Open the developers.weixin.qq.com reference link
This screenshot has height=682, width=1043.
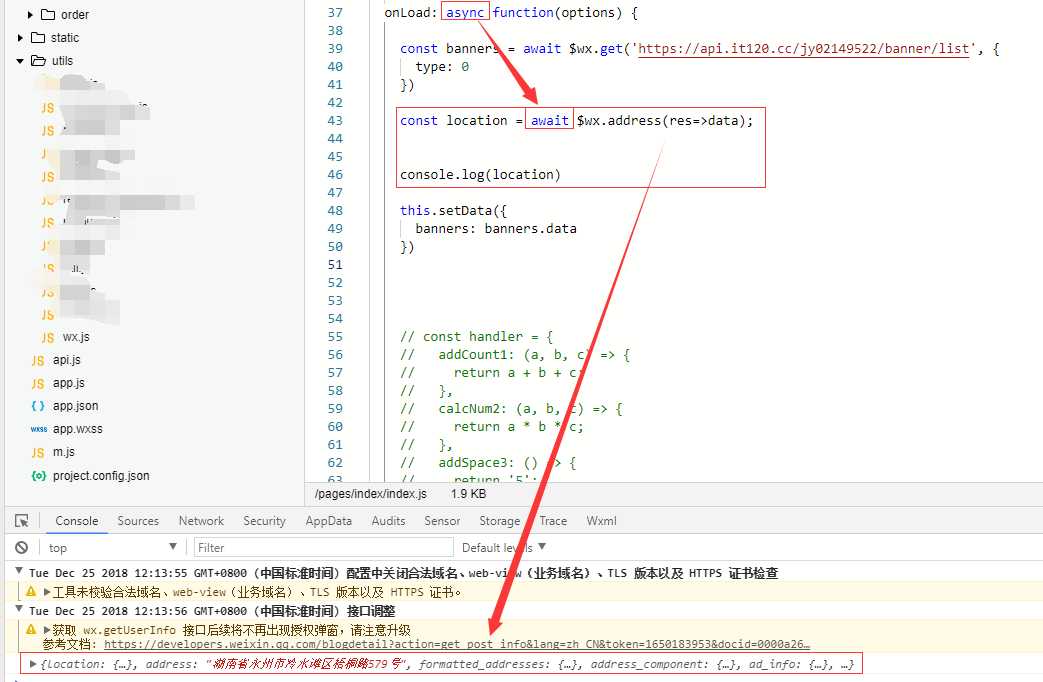click(x=457, y=644)
